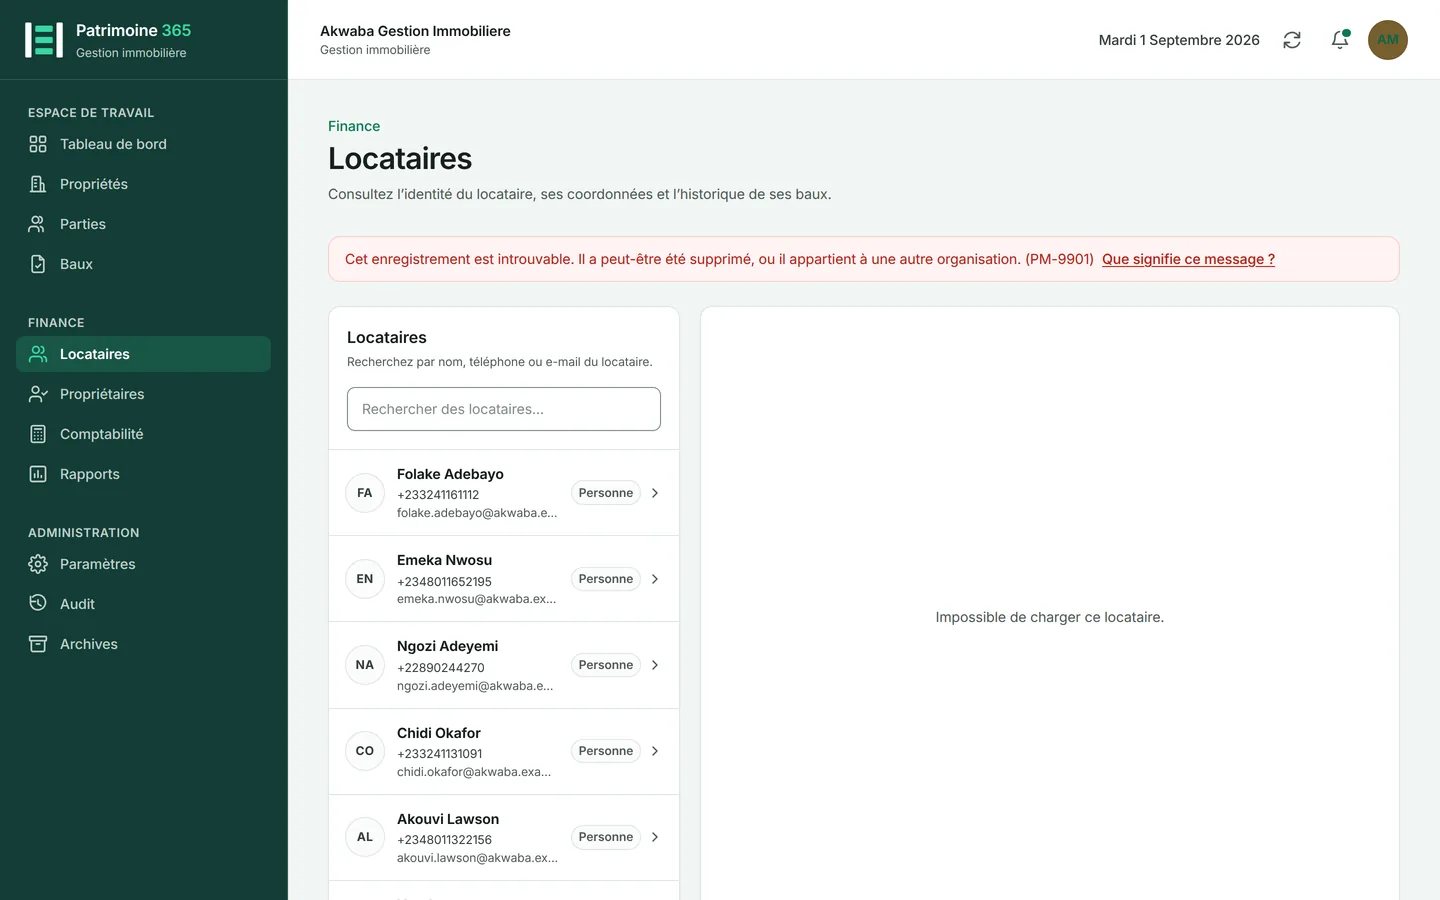The image size is (1440, 900).
Task: Click the folake.adebayo@akwaba email
Action: coord(477,513)
